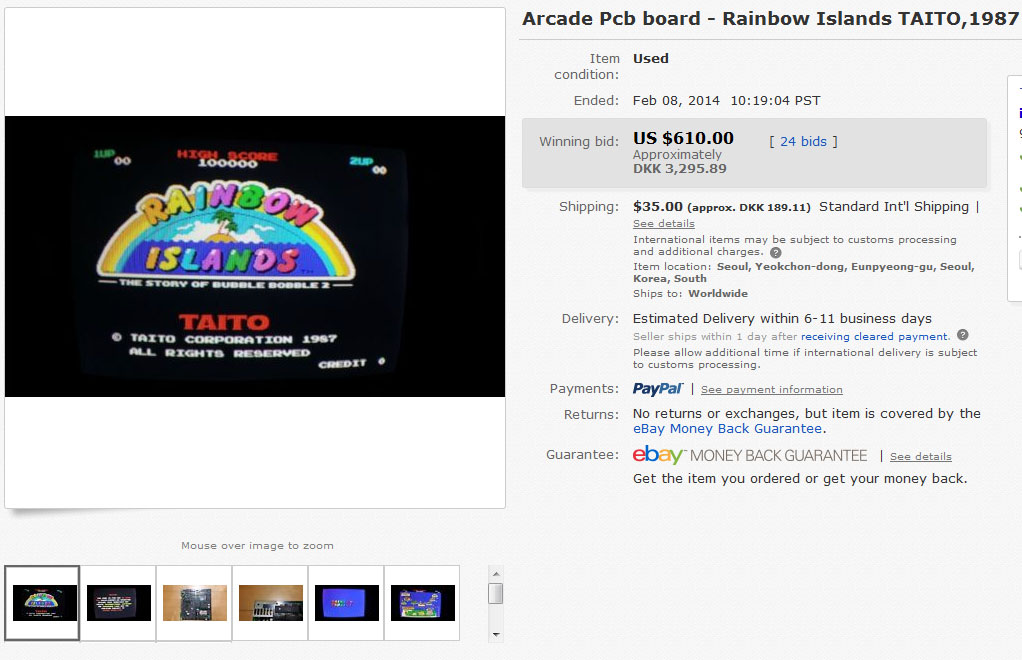Select the fifth thumbnail with blue screen

(x=347, y=603)
